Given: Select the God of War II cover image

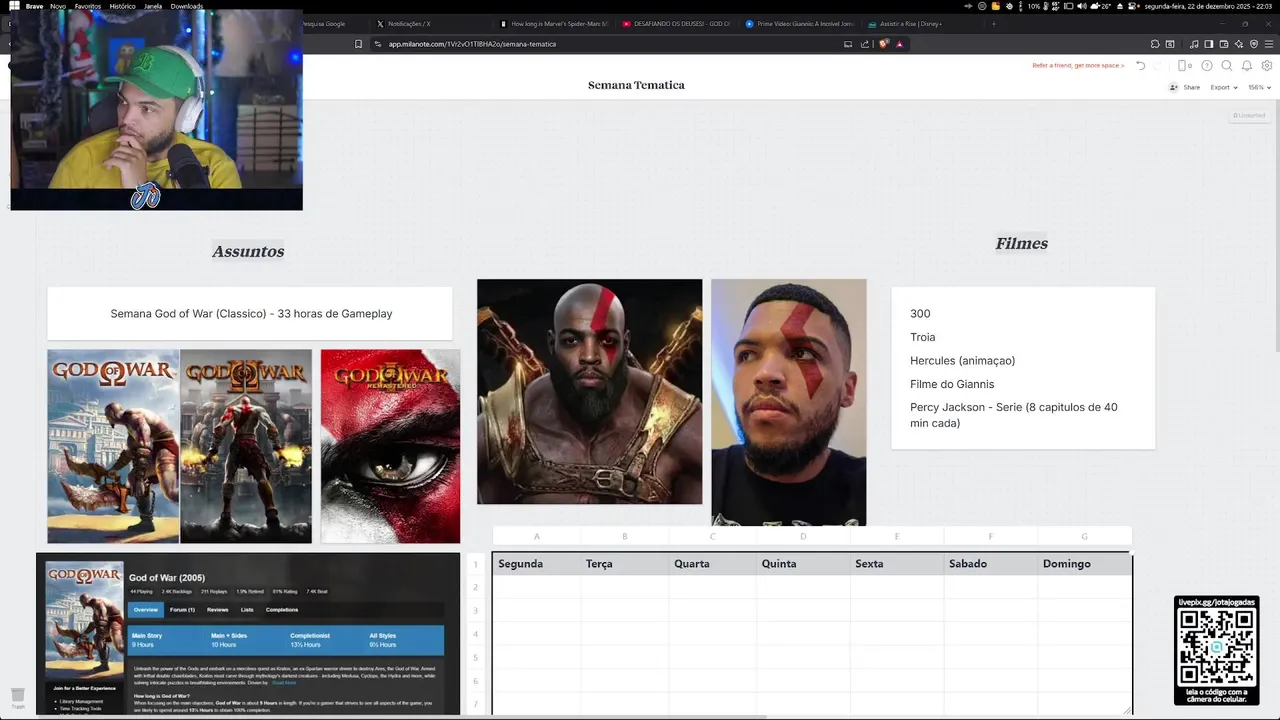Looking at the screenshot, I should (246, 446).
